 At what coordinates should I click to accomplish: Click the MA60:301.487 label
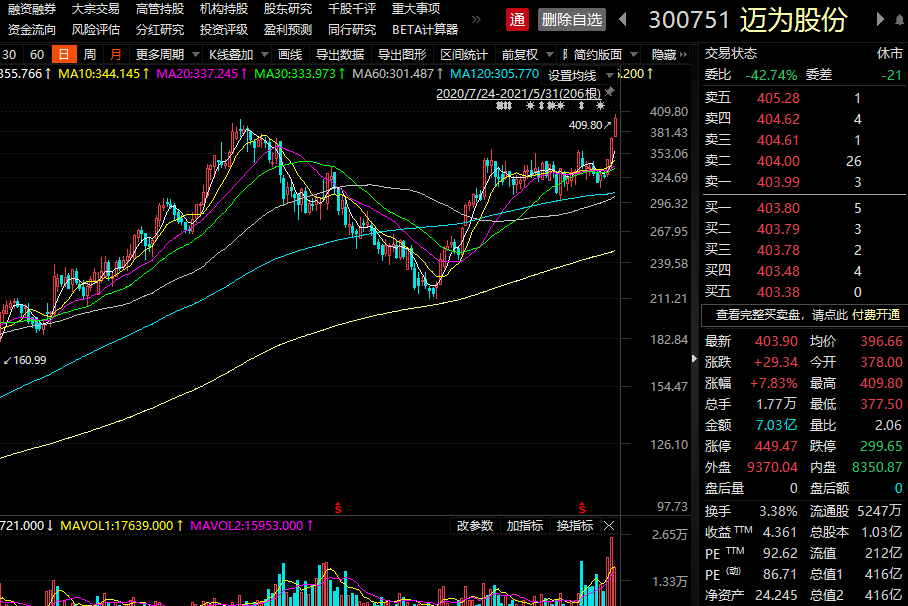398,74
